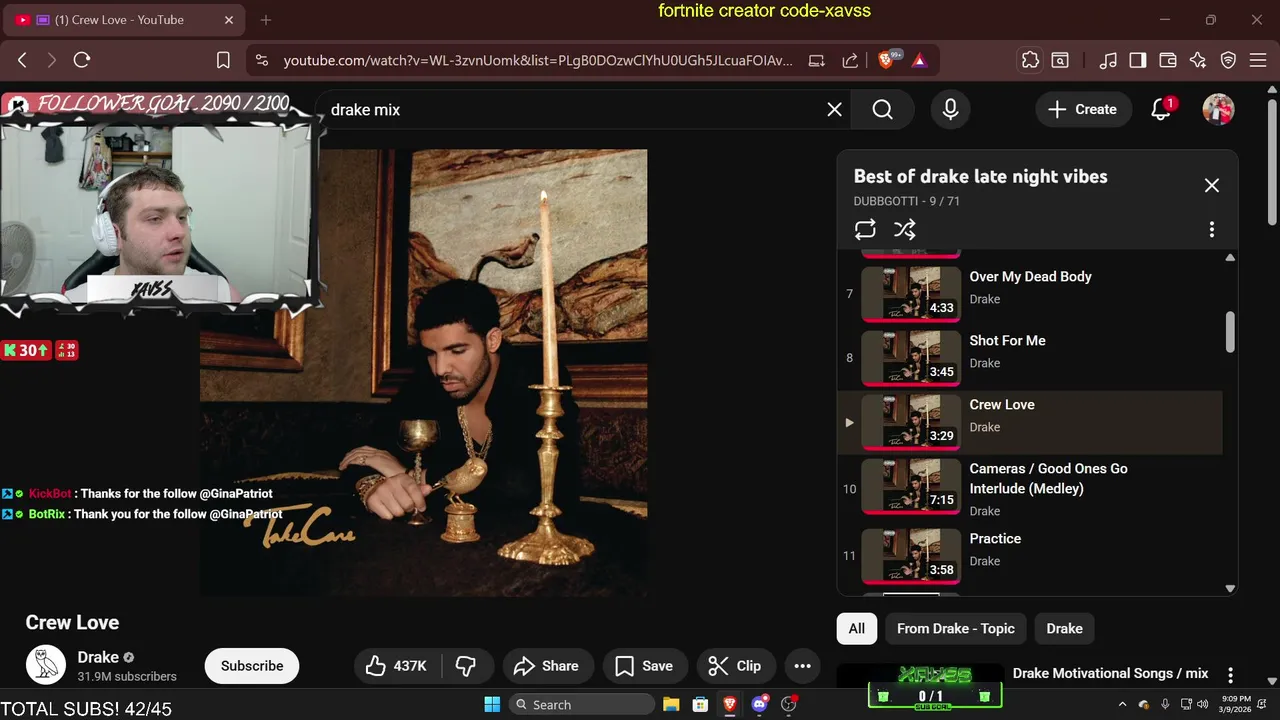Select currently playing Crew Love item
This screenshot has width=1280, height=720.
(x=1030, y=422)
